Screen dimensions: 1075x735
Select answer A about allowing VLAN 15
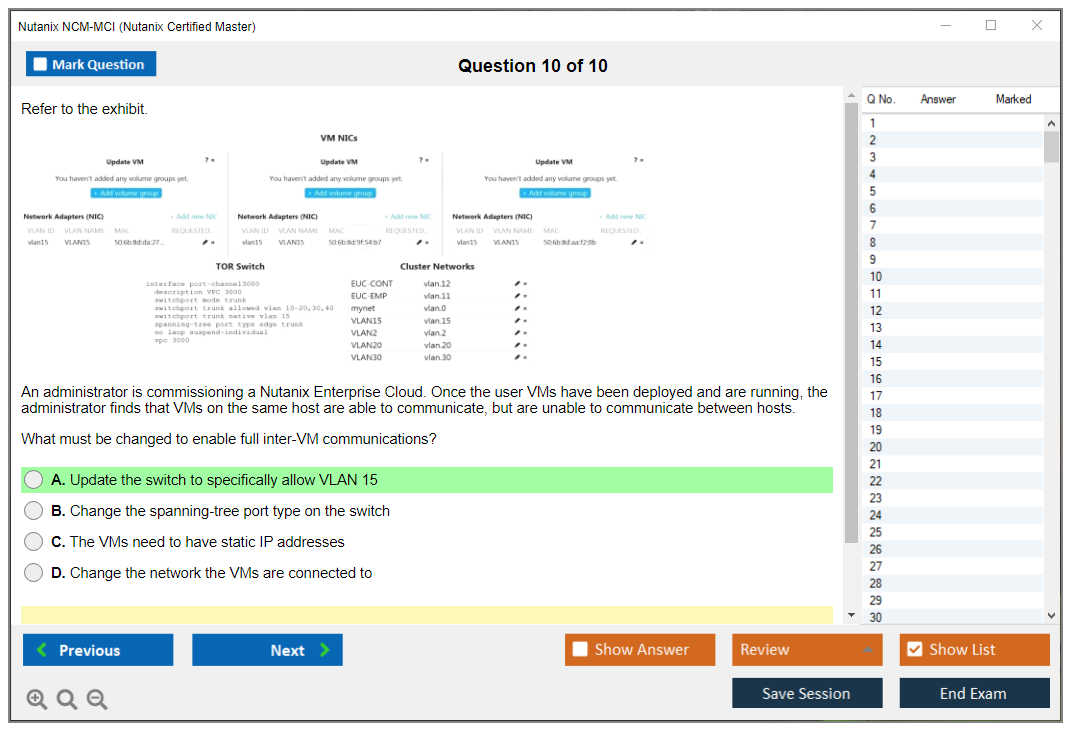point(34,480)
